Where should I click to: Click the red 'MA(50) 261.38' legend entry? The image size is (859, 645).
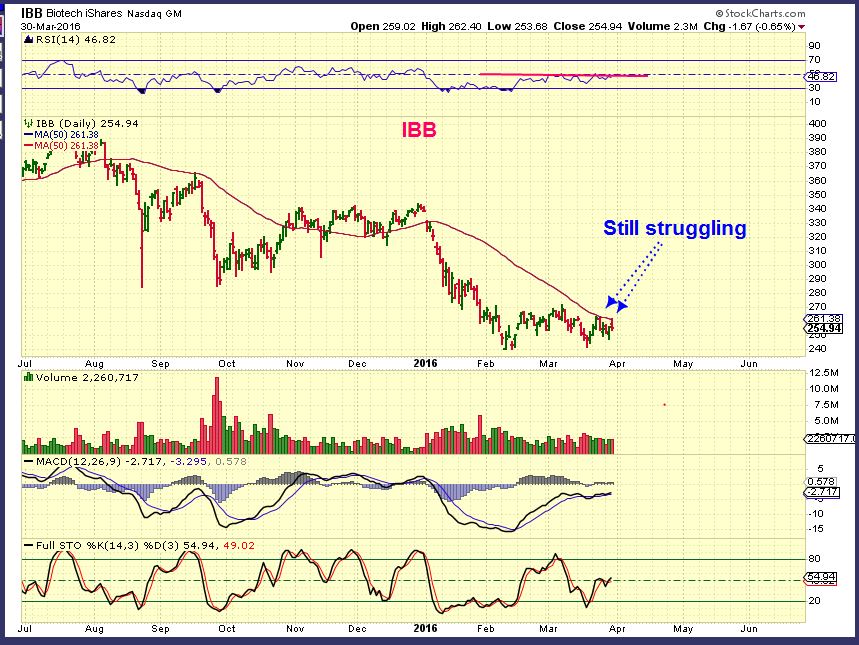[x=61, y=146]
